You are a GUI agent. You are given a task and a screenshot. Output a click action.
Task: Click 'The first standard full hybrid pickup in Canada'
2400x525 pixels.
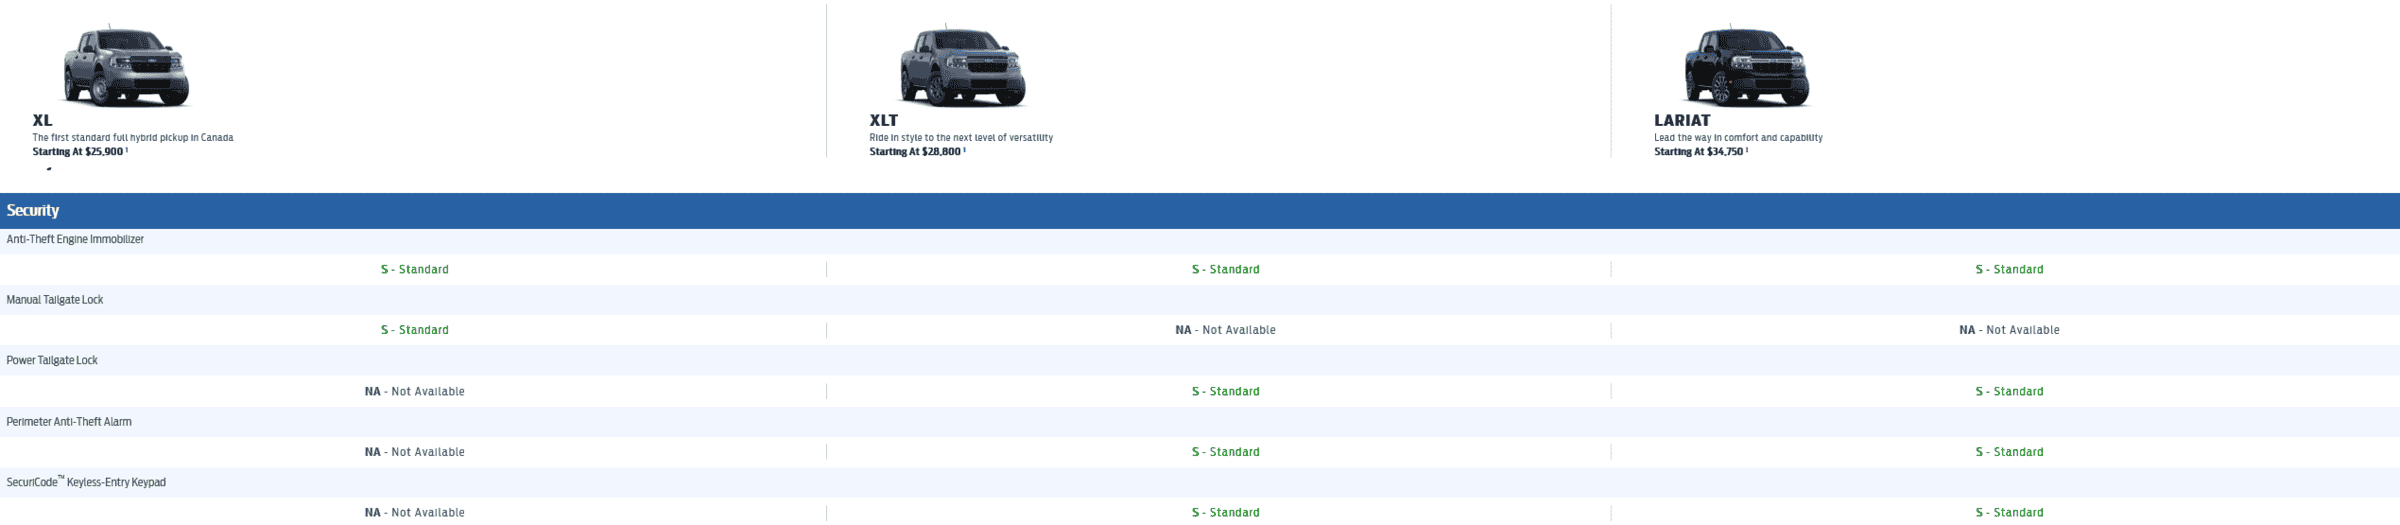(x=133, y=138)
